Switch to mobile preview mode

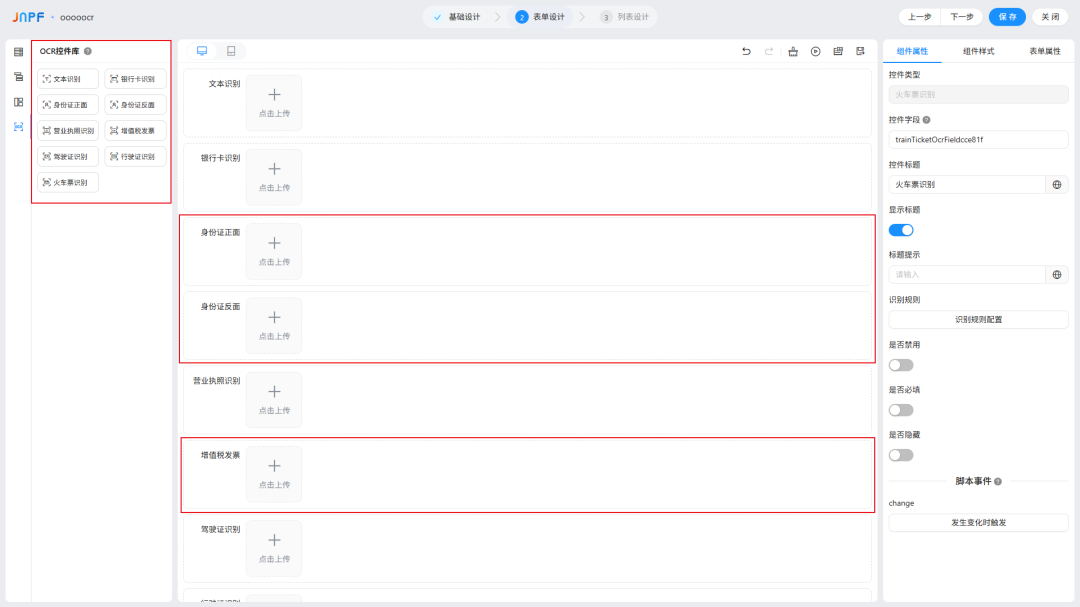click(x=231, y=51)
